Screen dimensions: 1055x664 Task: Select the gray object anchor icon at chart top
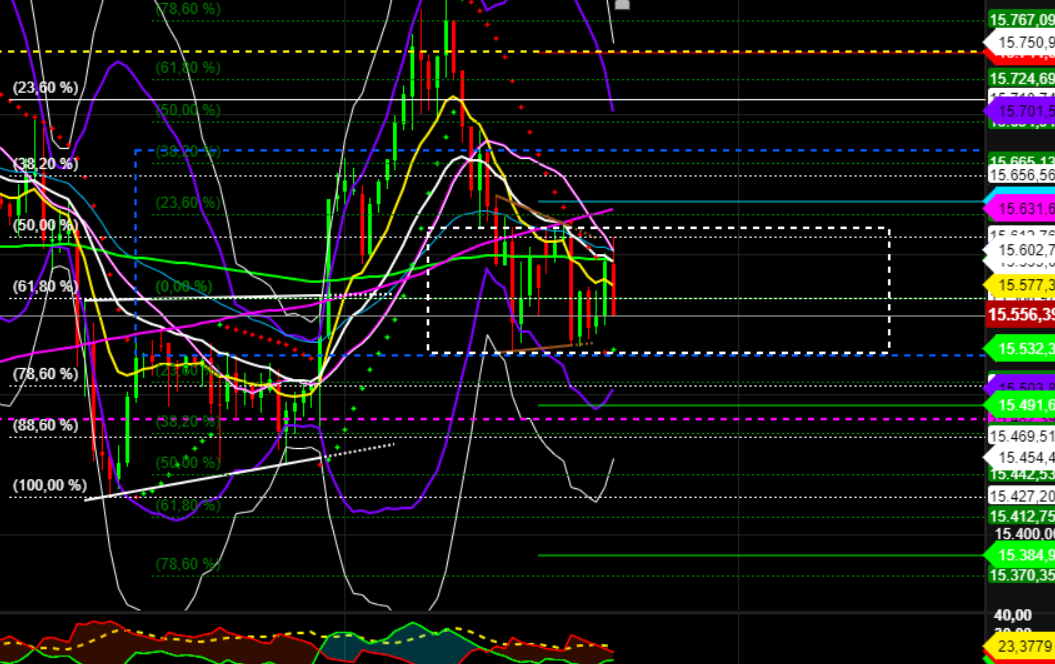click(623, 5)
